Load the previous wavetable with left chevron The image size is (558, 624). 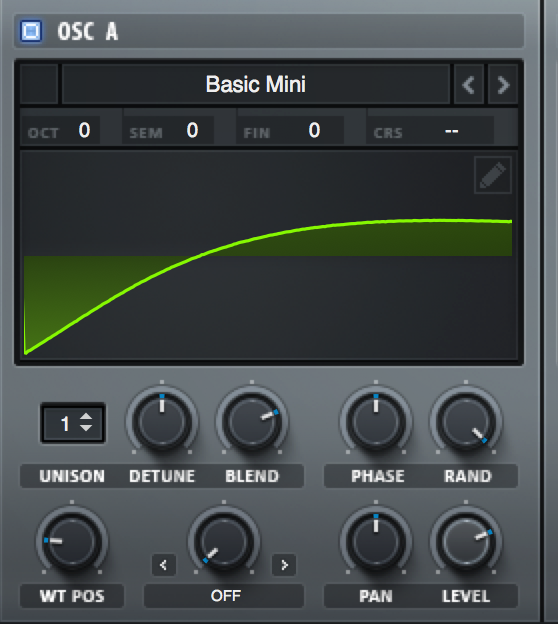468,85
